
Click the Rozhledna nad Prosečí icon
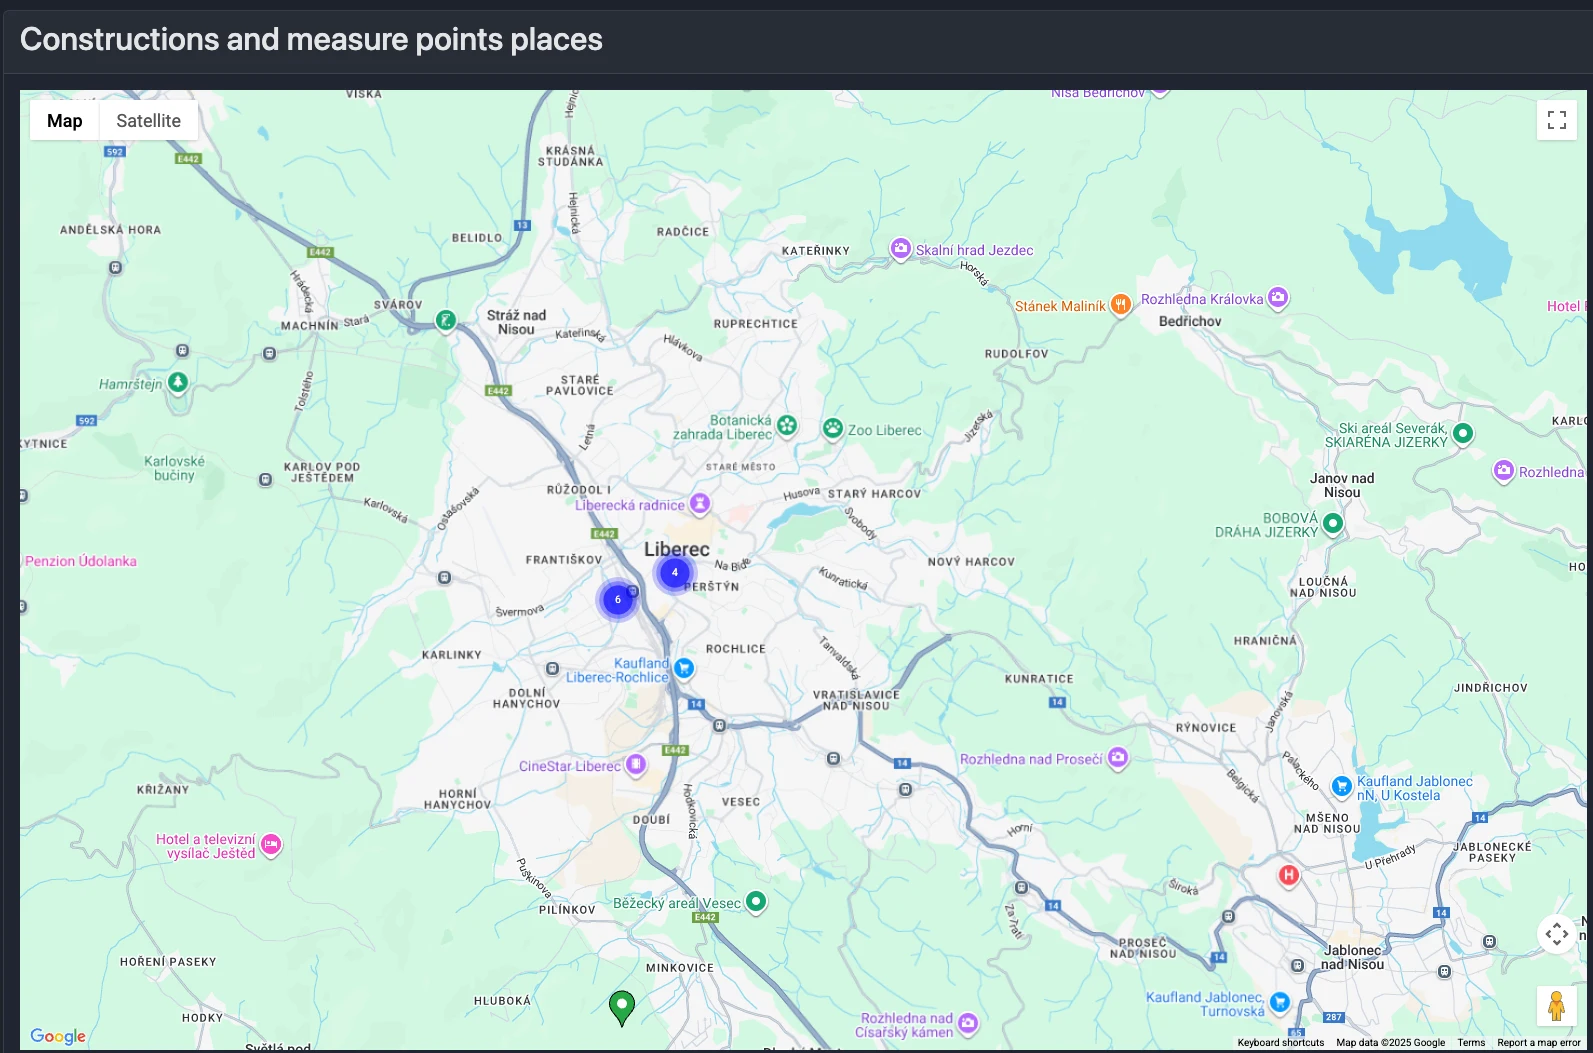pos(1118,758)
